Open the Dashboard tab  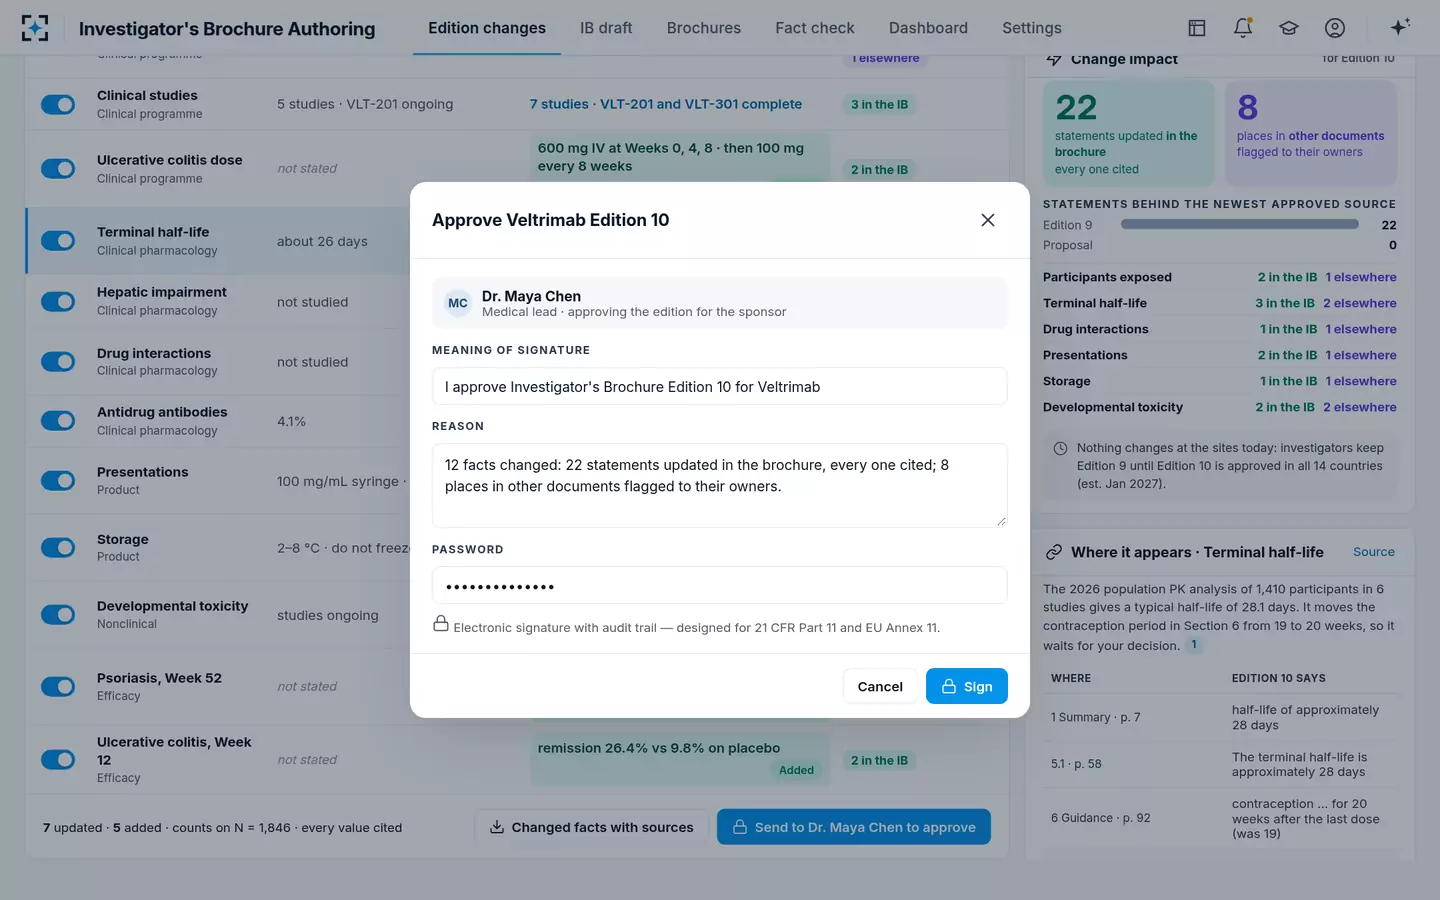coord(928,28)
